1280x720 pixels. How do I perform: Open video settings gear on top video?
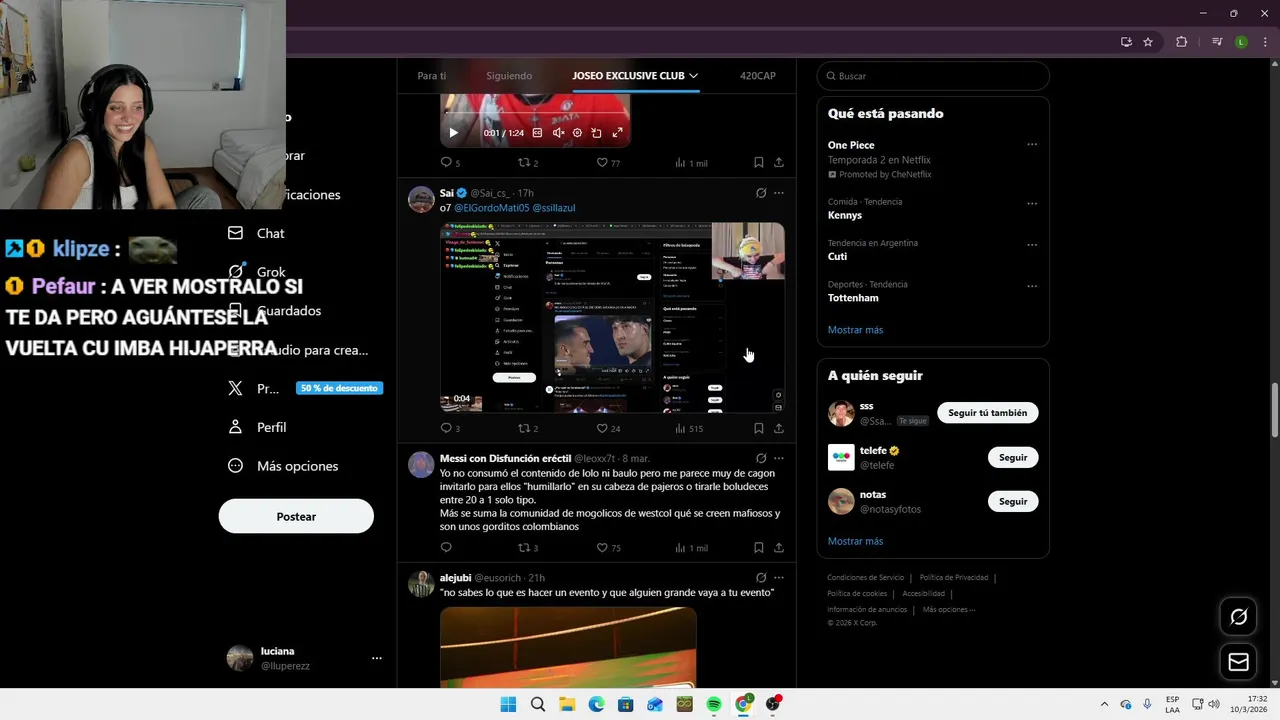[x=577, y=133]
